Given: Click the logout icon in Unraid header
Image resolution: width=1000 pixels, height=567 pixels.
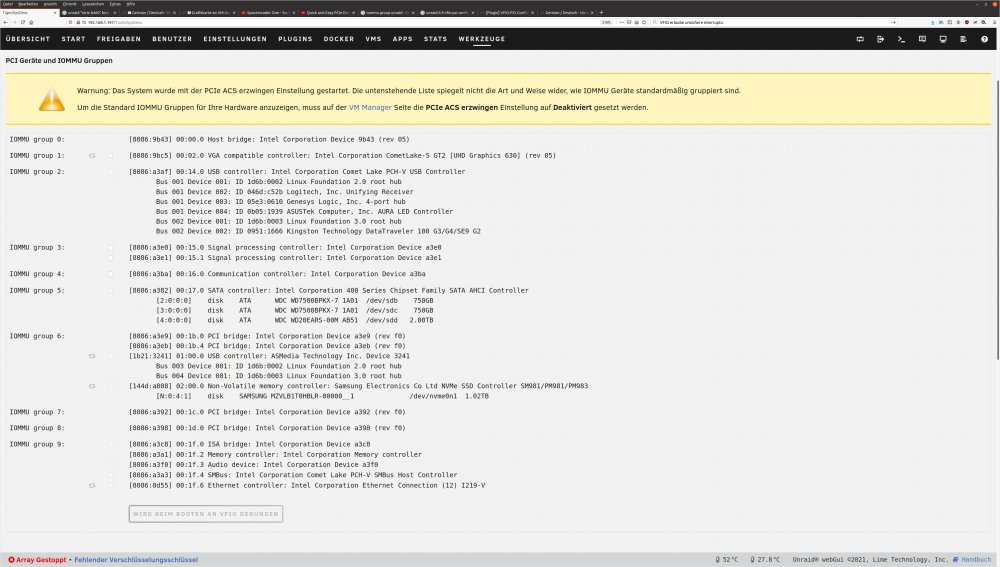Looking at the screenshot, I should (881, 39).
